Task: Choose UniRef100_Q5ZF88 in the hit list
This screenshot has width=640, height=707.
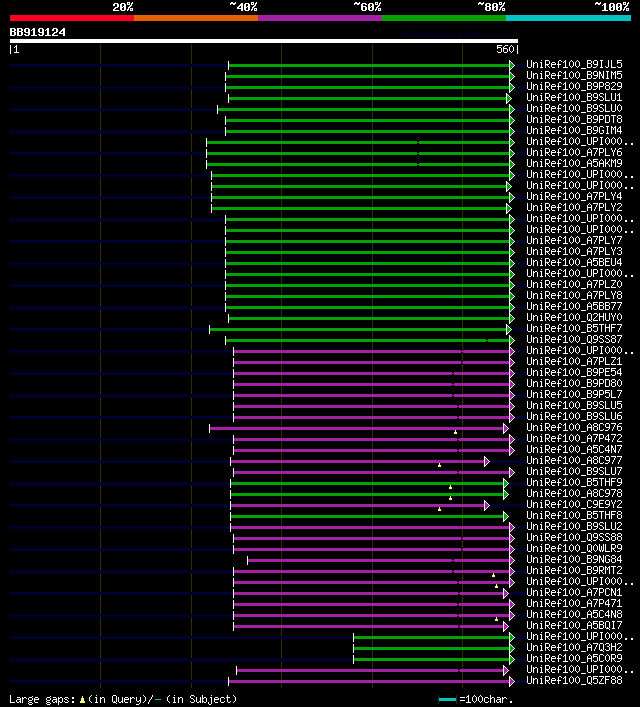Action: (x=574, y=680)
